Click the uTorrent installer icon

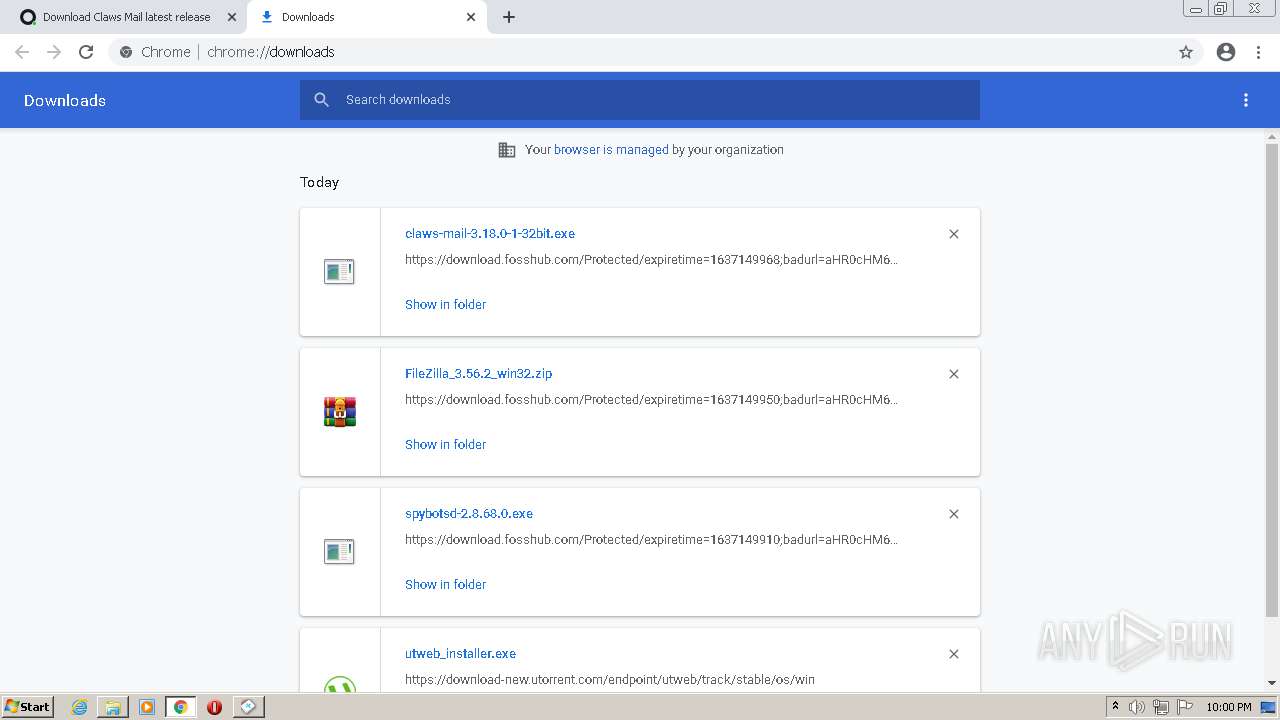coord(340,684)
